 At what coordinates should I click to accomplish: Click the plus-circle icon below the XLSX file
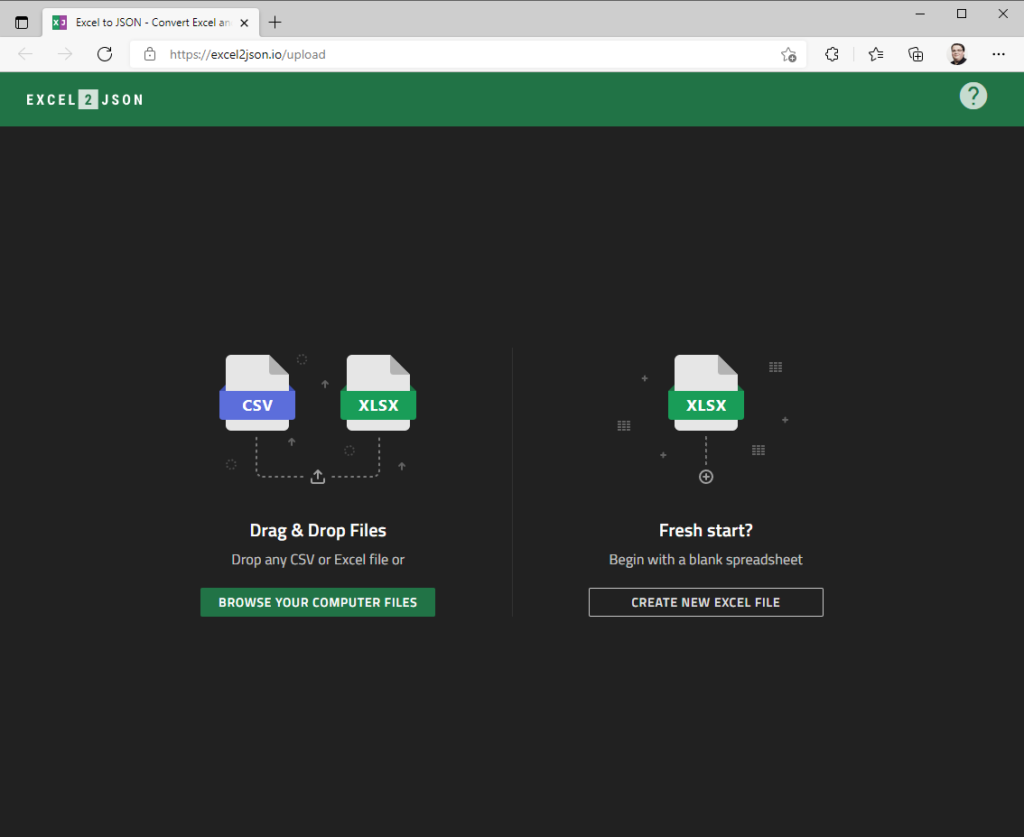coord(706,476)
